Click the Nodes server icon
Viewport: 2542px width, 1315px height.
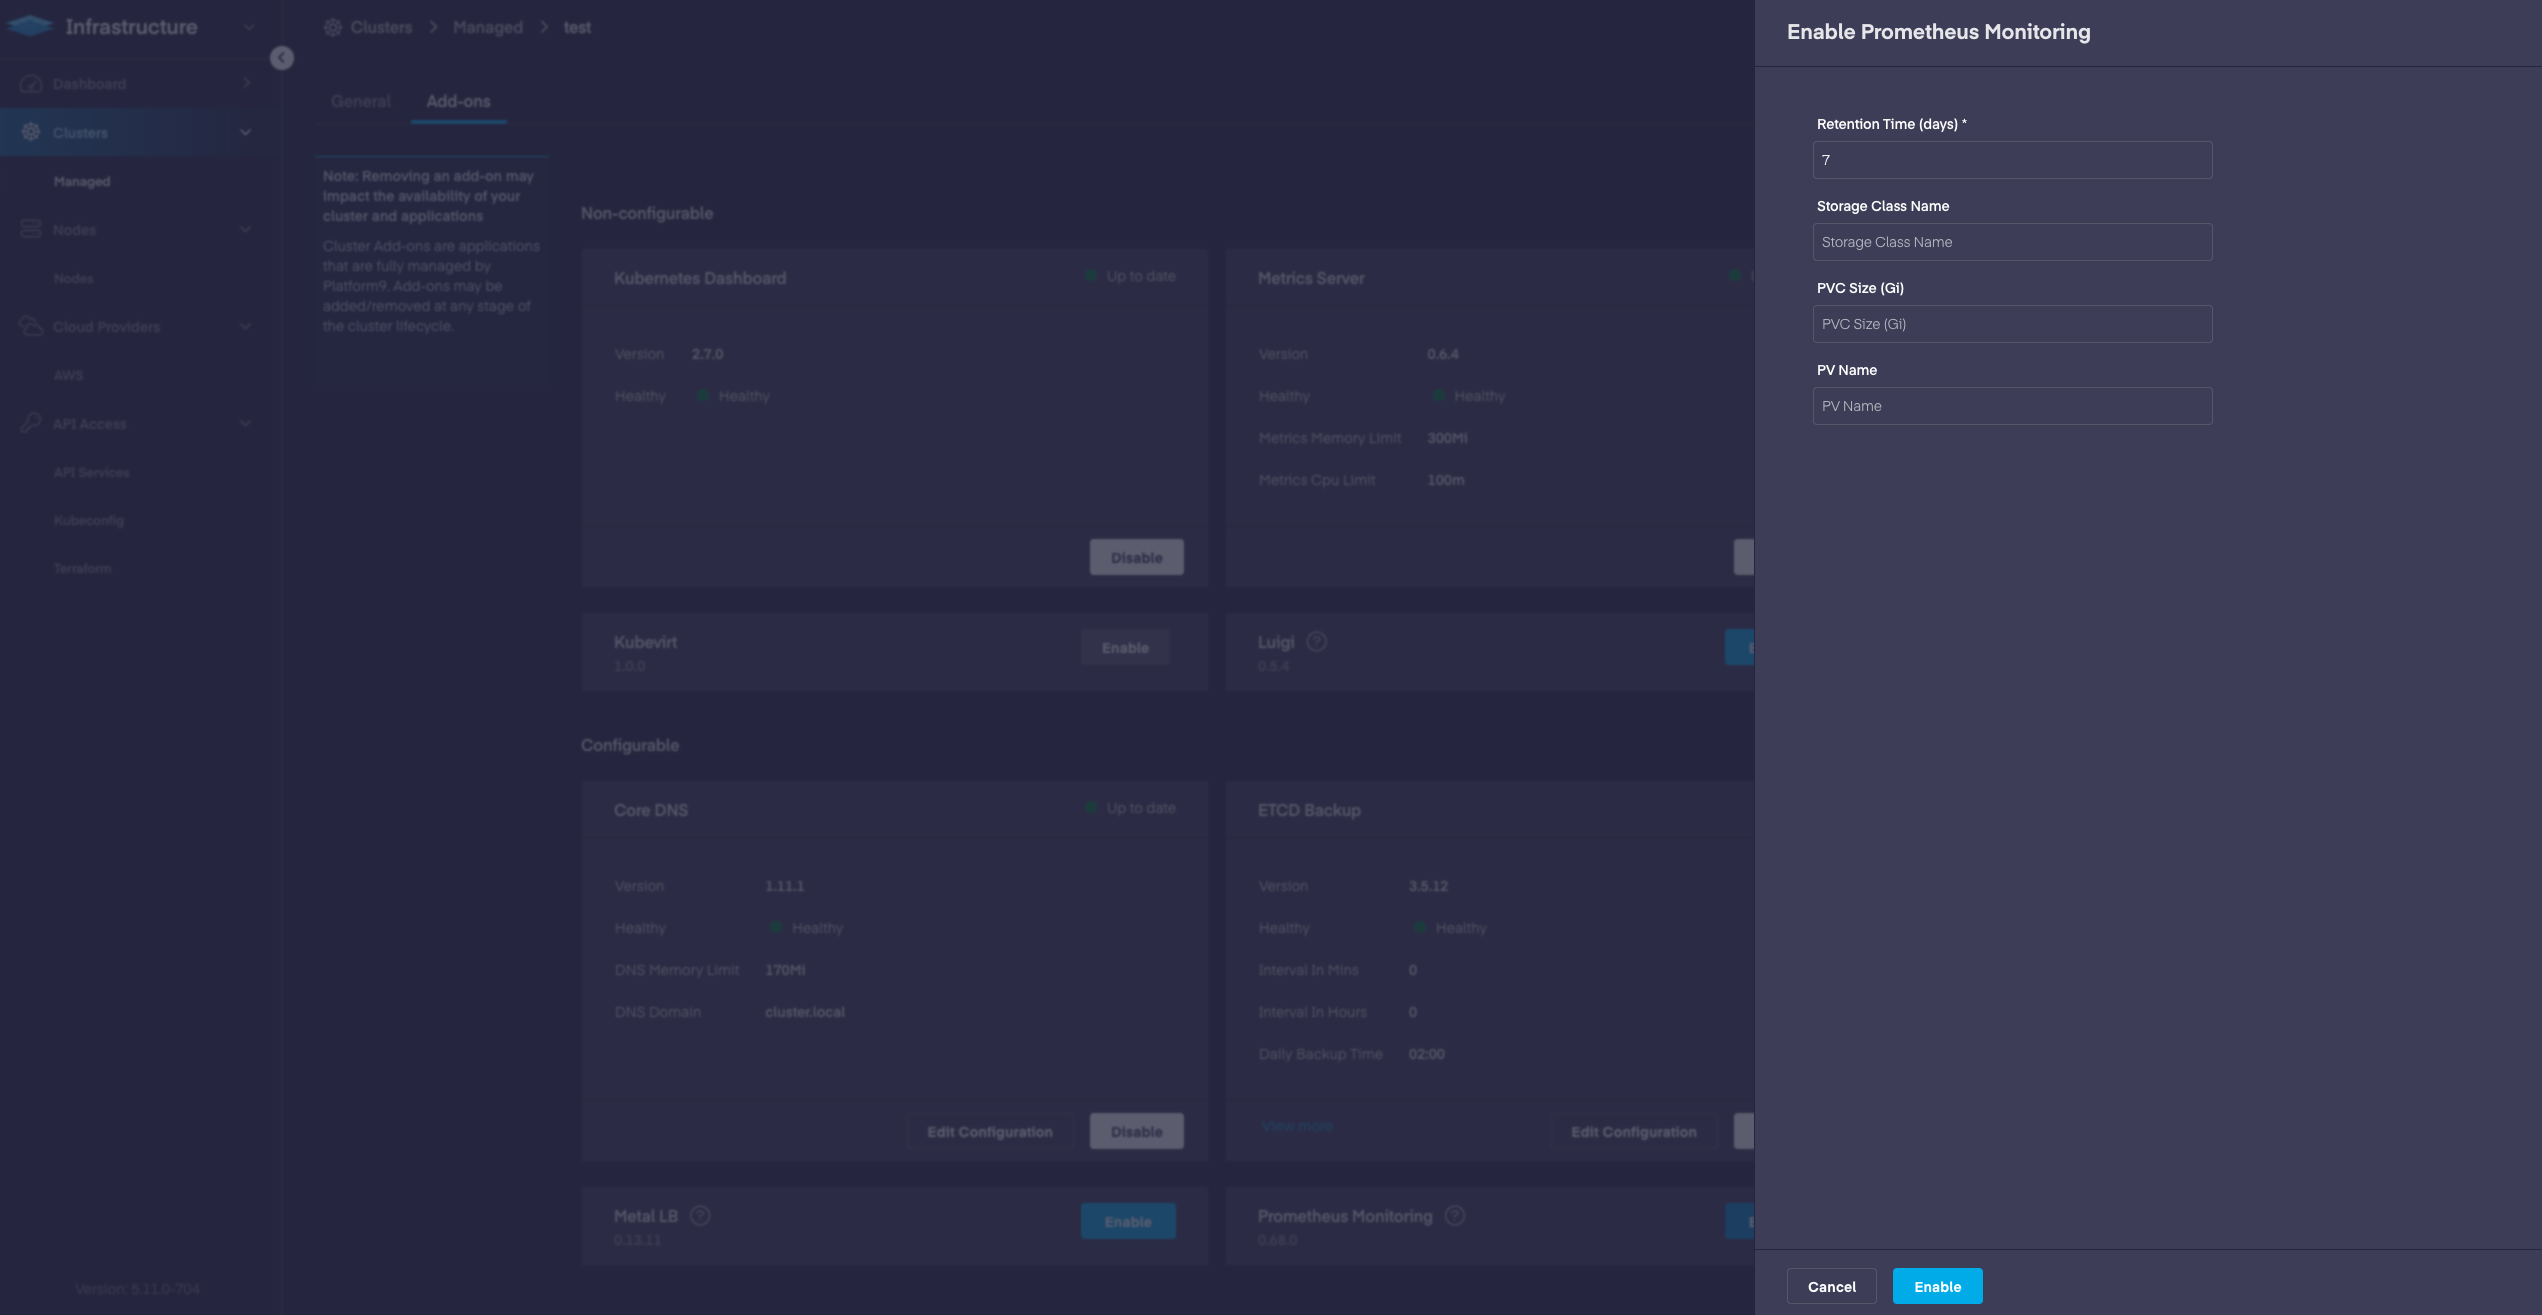pos(31,229)
